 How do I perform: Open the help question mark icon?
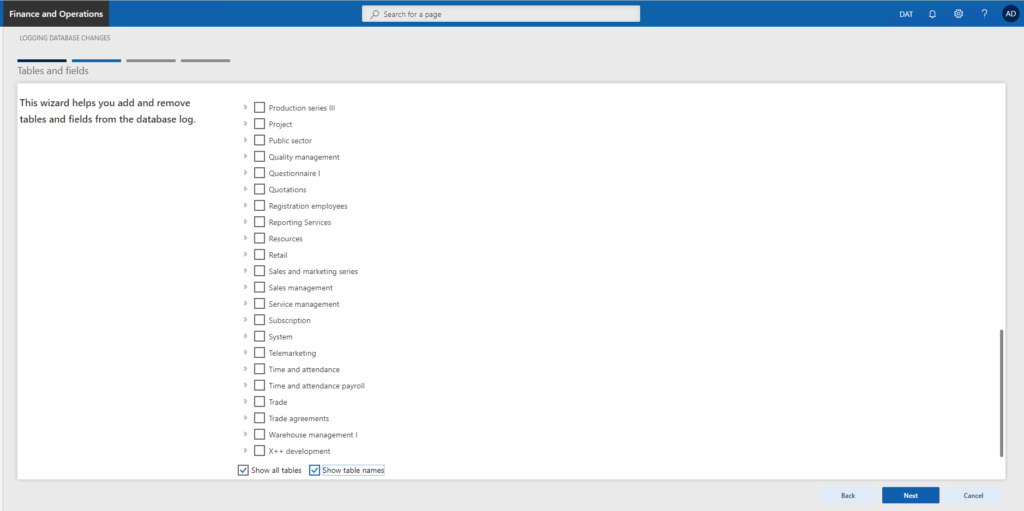(984, 14)
